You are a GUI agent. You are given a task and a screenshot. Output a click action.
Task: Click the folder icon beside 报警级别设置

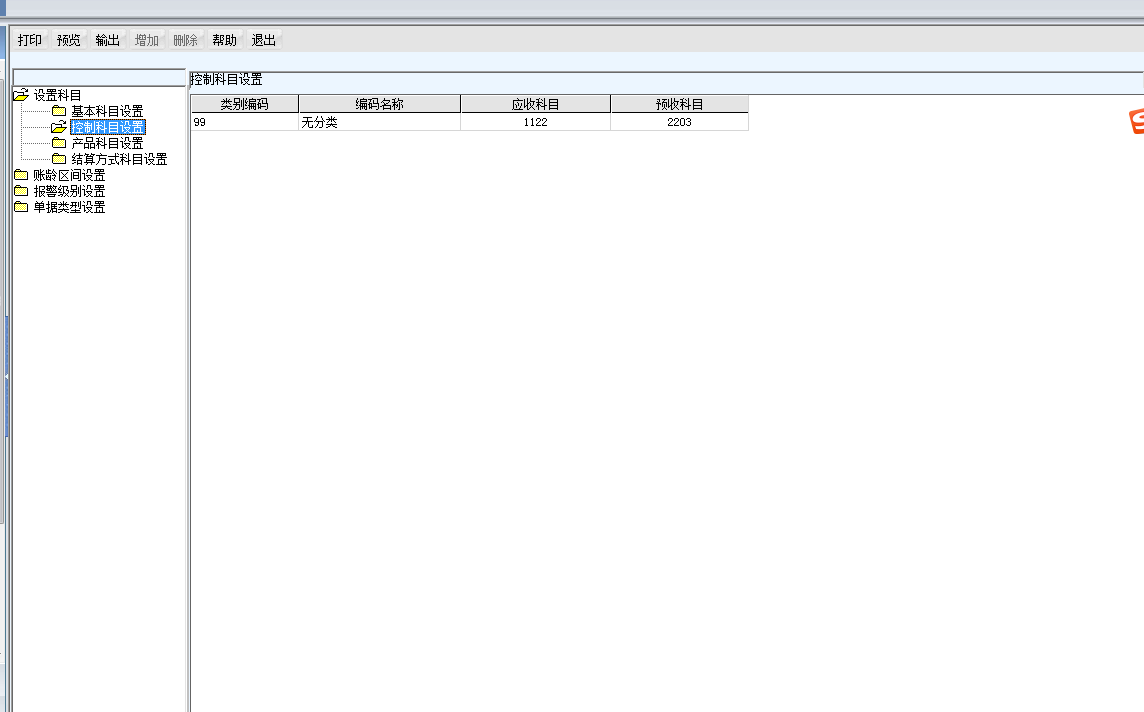[21, 191]
